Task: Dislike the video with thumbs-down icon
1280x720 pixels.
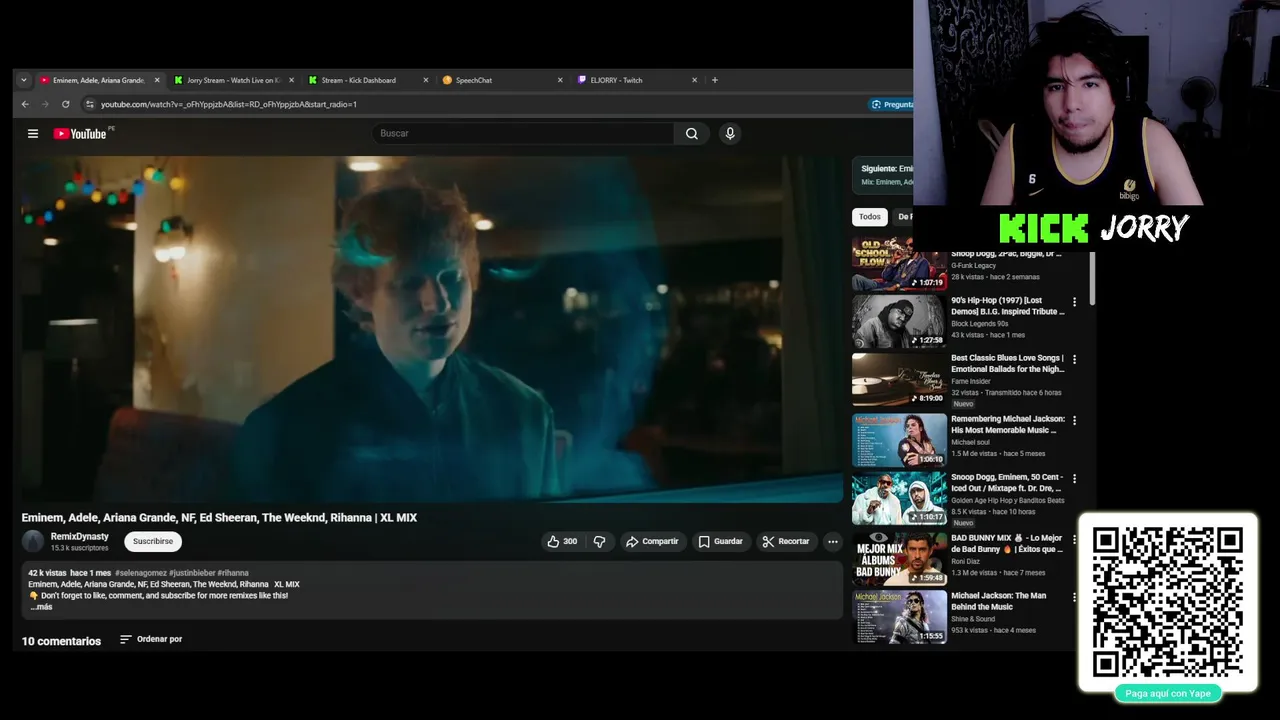Action: pos(599,541)
